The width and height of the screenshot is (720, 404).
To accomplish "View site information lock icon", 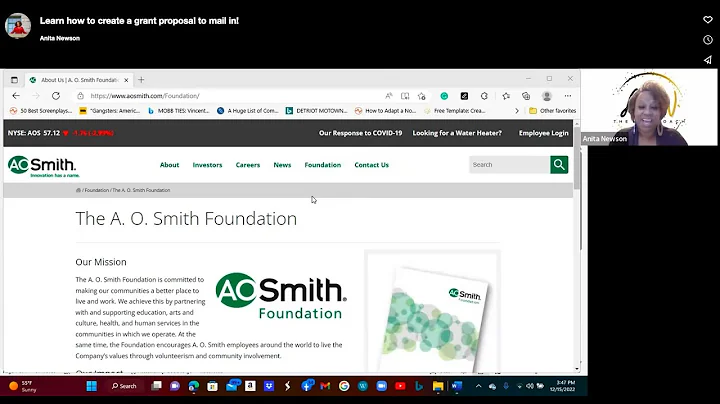I will point(80,96).
